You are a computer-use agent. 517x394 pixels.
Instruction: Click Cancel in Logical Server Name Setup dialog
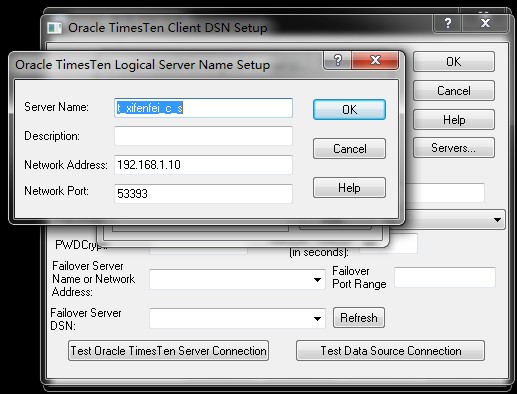click(x=349, y=148)
